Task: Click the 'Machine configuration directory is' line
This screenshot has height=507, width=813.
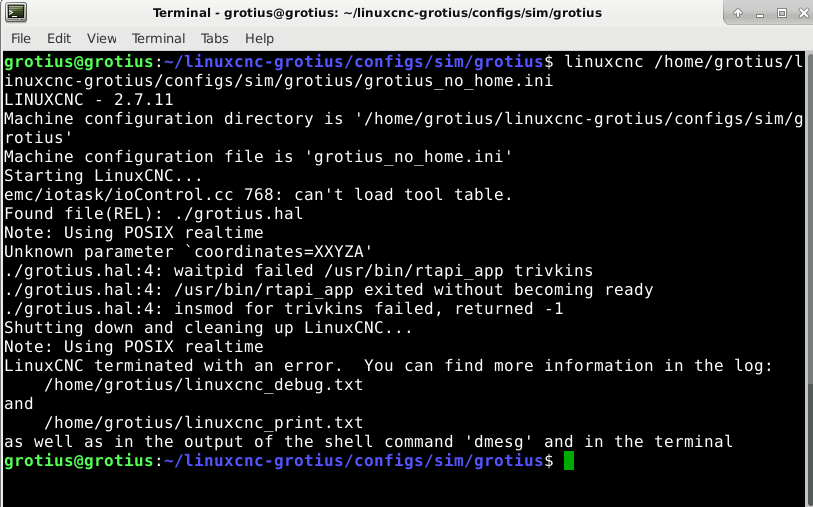Action: pyautogui.click(x=403, y=128)
